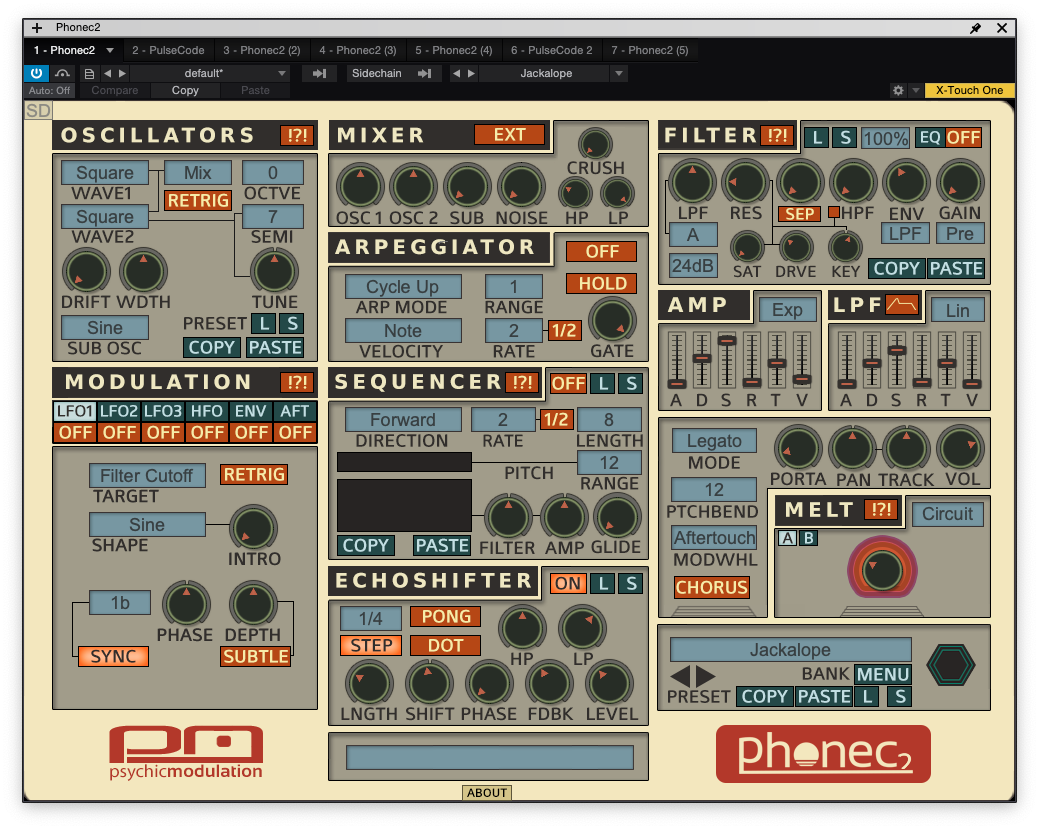Adjust the Melt glowing knob

pos(882,569)
